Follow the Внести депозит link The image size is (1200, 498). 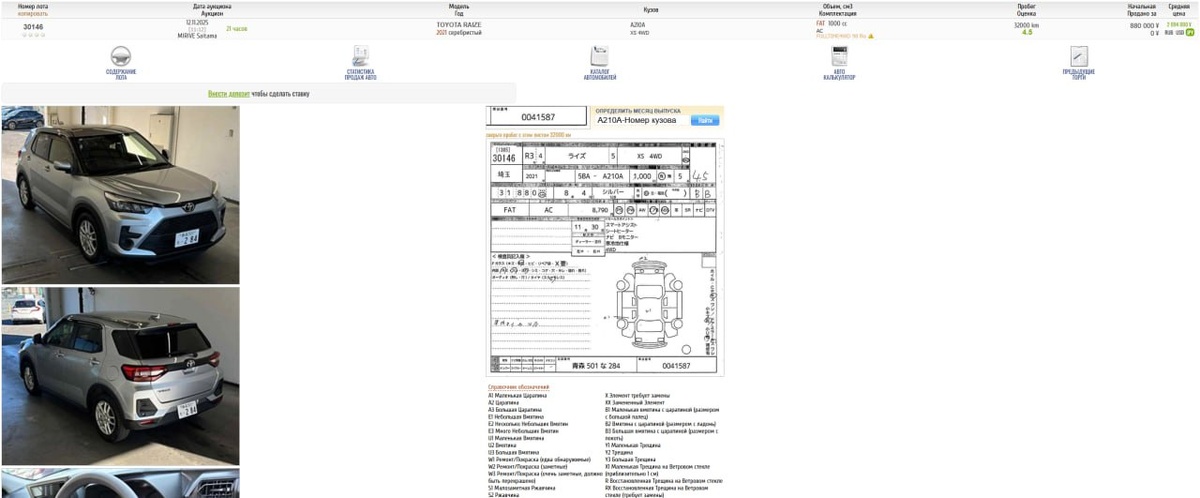(x=229, y=94)
